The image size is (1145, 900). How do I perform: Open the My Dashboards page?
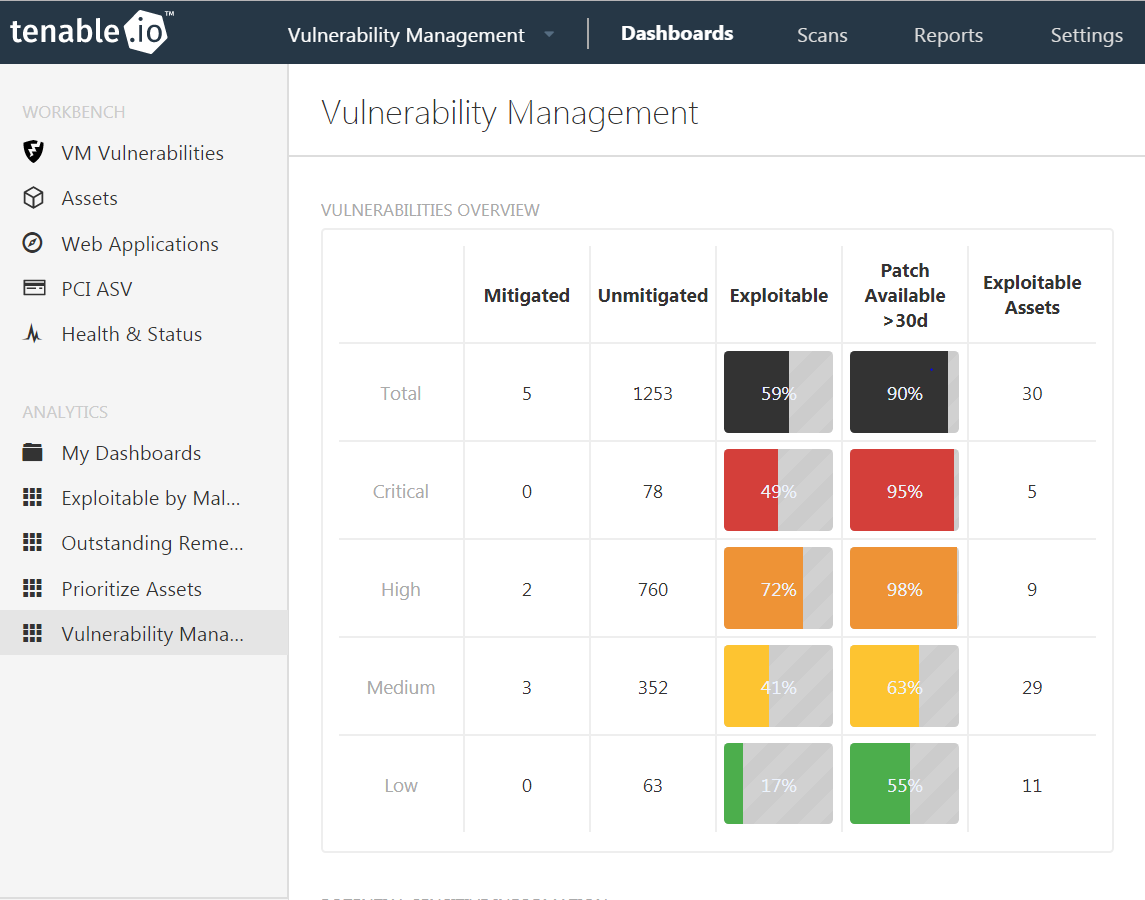point(130,452)
